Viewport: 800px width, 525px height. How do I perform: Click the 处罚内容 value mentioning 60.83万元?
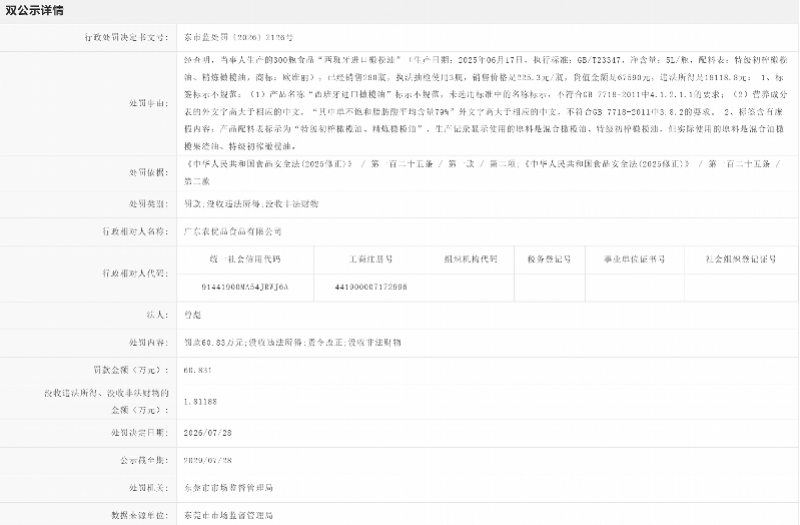click(292, 343)
